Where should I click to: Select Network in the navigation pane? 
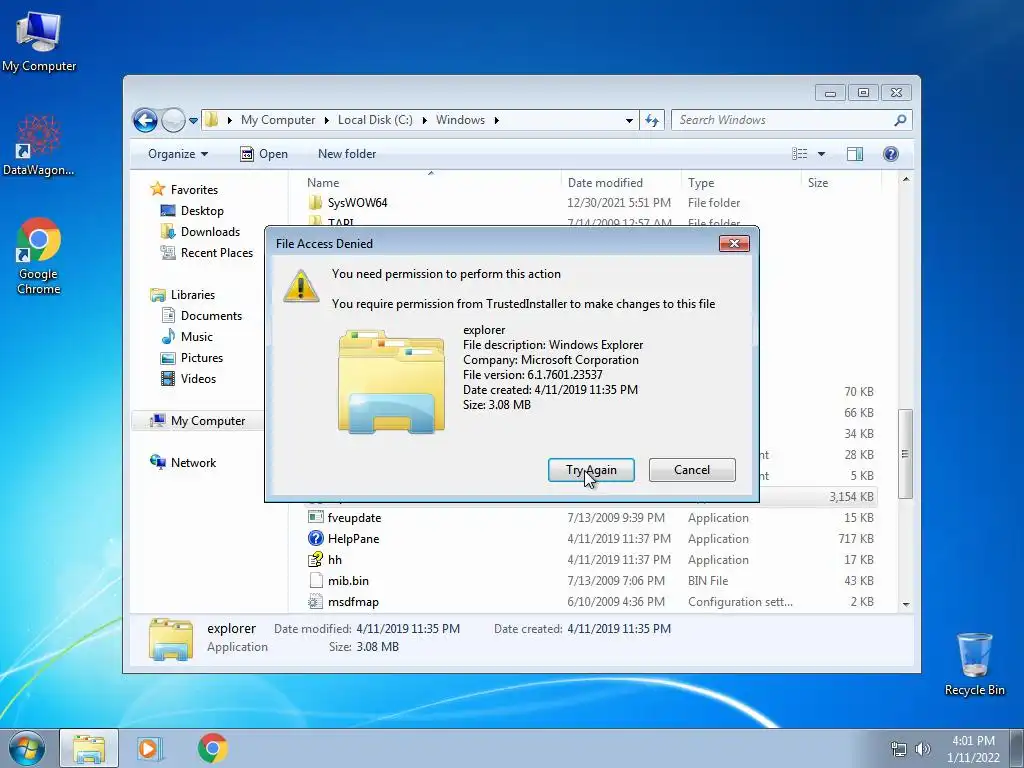(x=193, y=462)
